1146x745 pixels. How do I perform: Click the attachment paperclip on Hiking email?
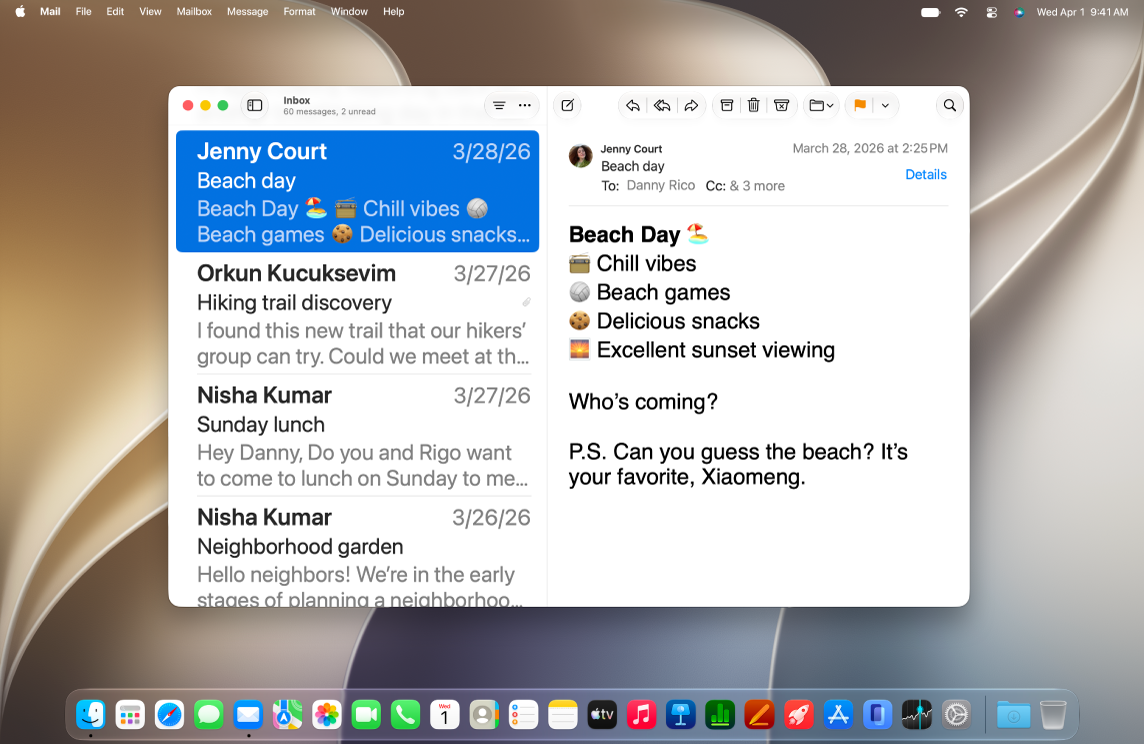(526, 302)
